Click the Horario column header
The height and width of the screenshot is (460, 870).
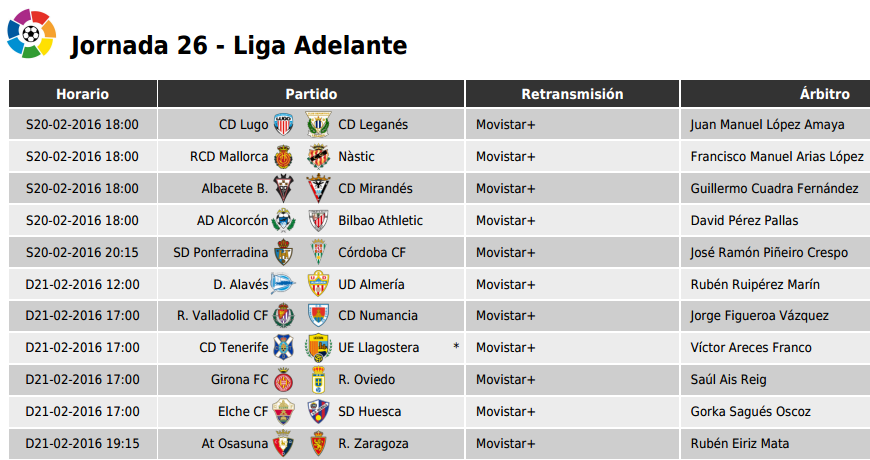click(83, 94)
